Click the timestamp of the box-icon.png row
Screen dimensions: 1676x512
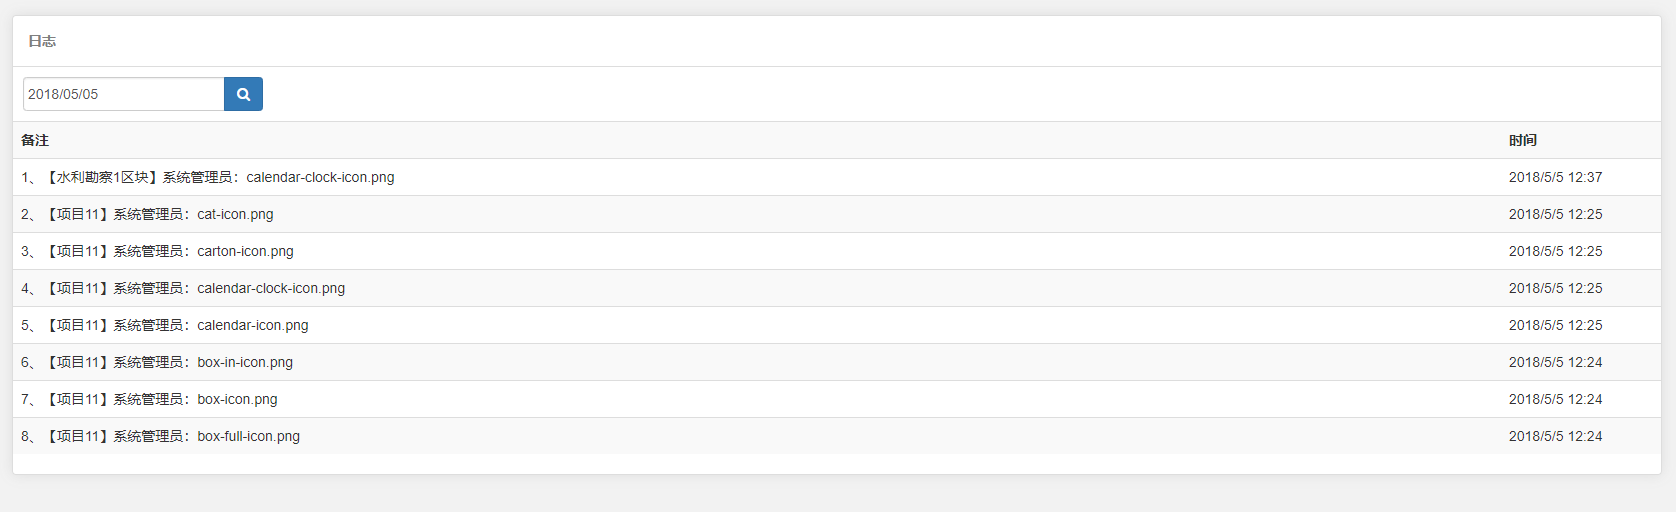click(1555, 399)
